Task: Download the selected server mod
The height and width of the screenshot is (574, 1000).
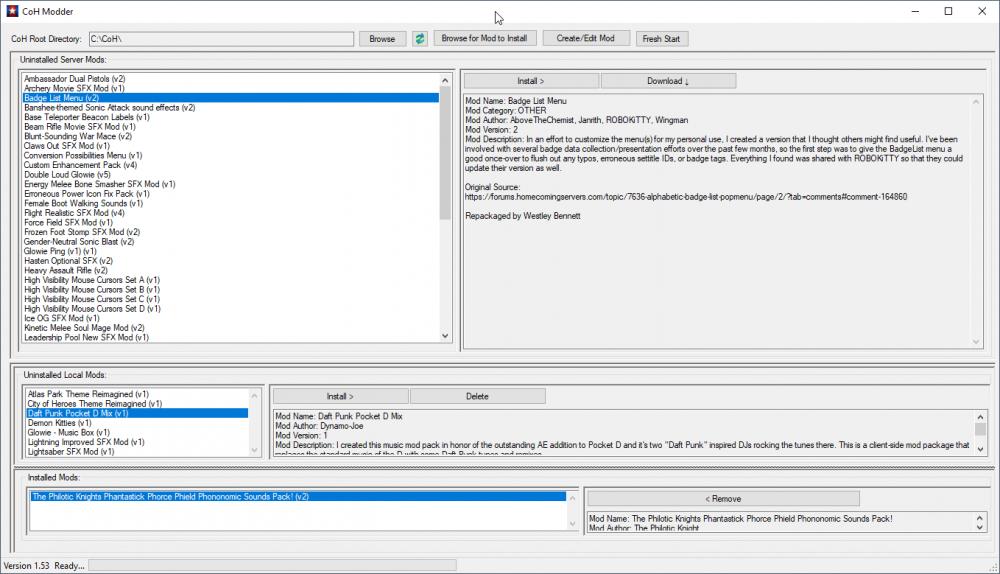Action: [x=668, y=80]
